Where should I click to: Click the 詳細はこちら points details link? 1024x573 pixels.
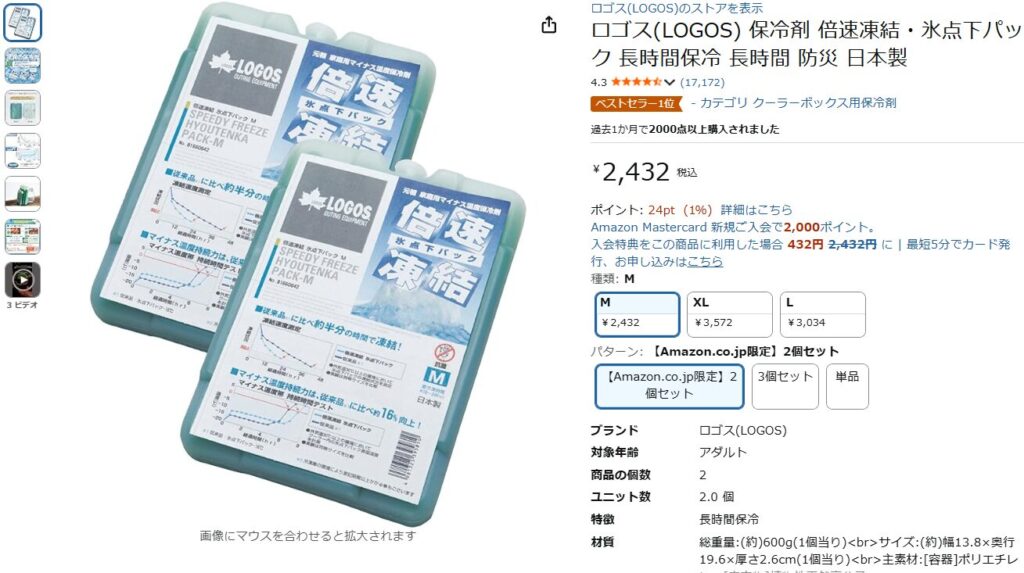756,210
